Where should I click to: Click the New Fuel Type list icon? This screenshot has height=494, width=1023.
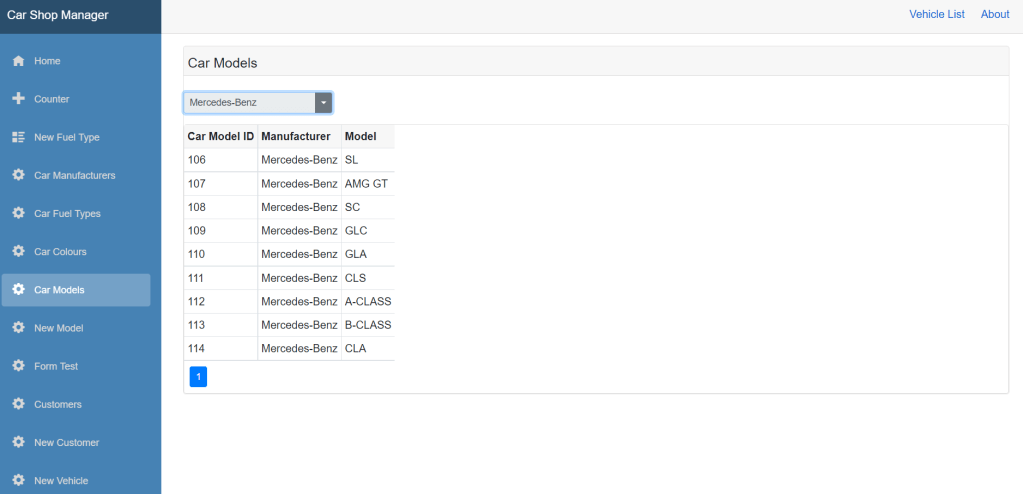pyautogui.click(x=18, y=137)
